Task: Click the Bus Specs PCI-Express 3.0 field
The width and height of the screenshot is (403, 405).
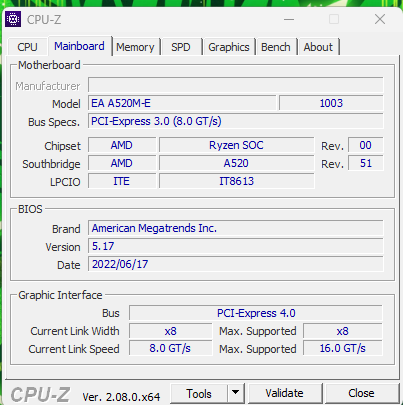Action: pyautogui.click(x=236, y=121)
